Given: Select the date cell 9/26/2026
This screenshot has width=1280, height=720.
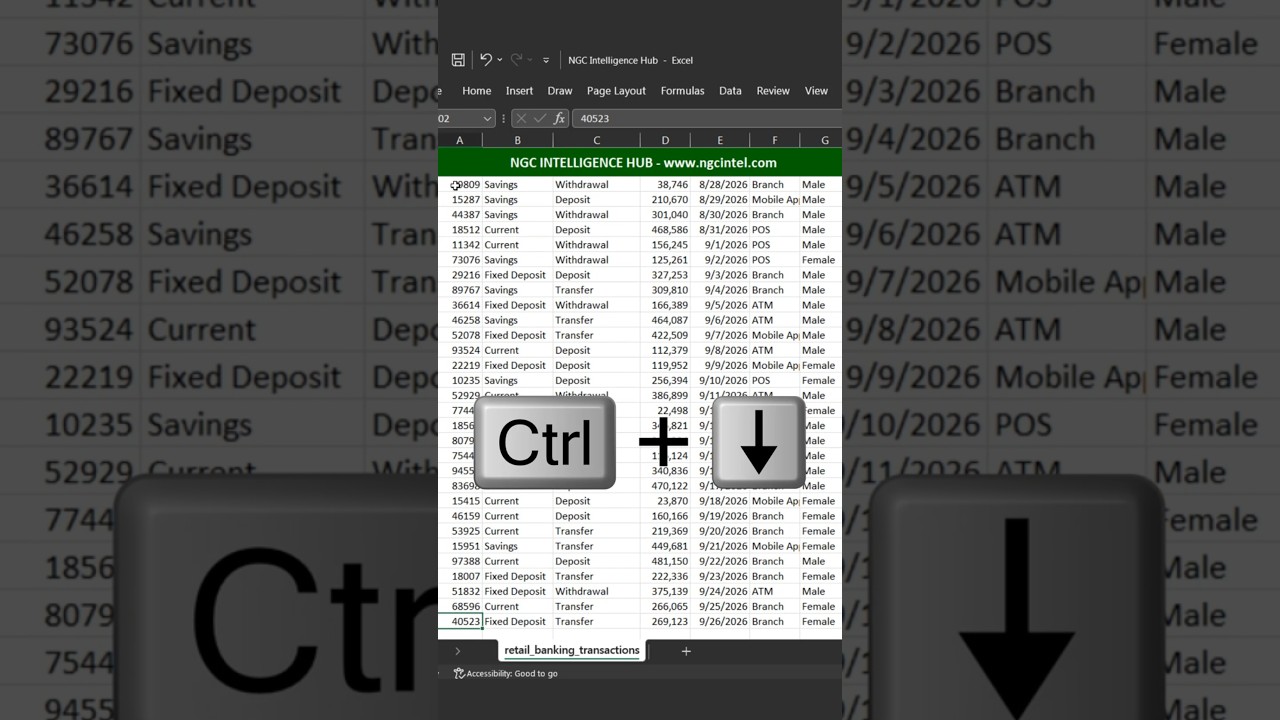Looking at the screenshot, I should (720, 621).
